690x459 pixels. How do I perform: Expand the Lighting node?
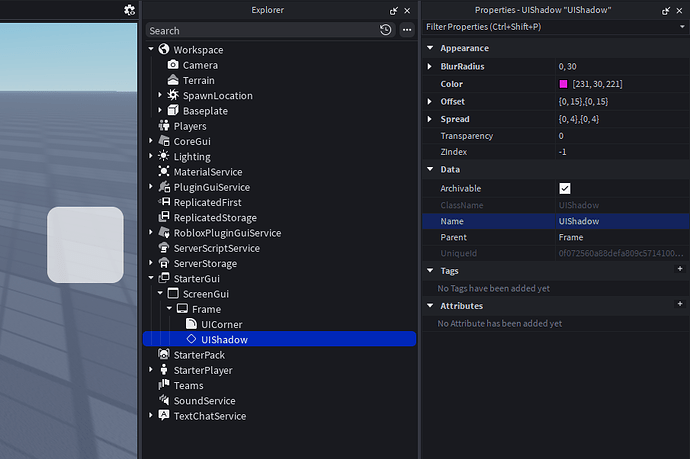[x=151, y=156]
